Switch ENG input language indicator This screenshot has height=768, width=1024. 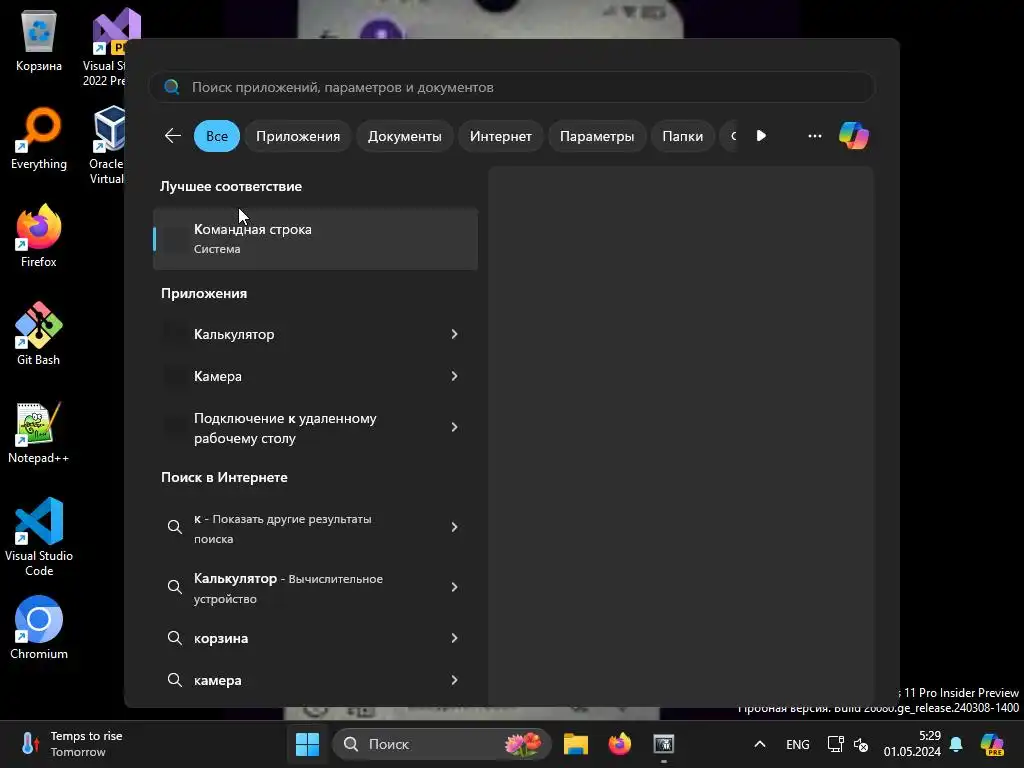click(797, 744)
